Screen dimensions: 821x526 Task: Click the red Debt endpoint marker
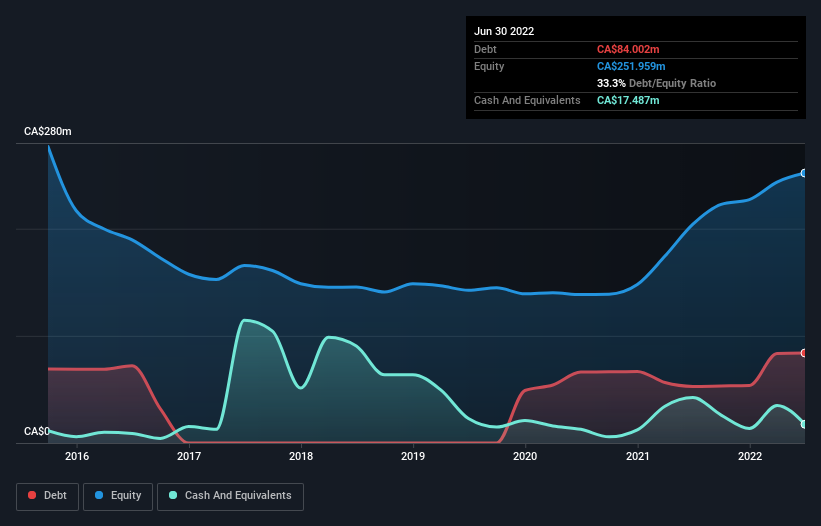click(804, 353)
